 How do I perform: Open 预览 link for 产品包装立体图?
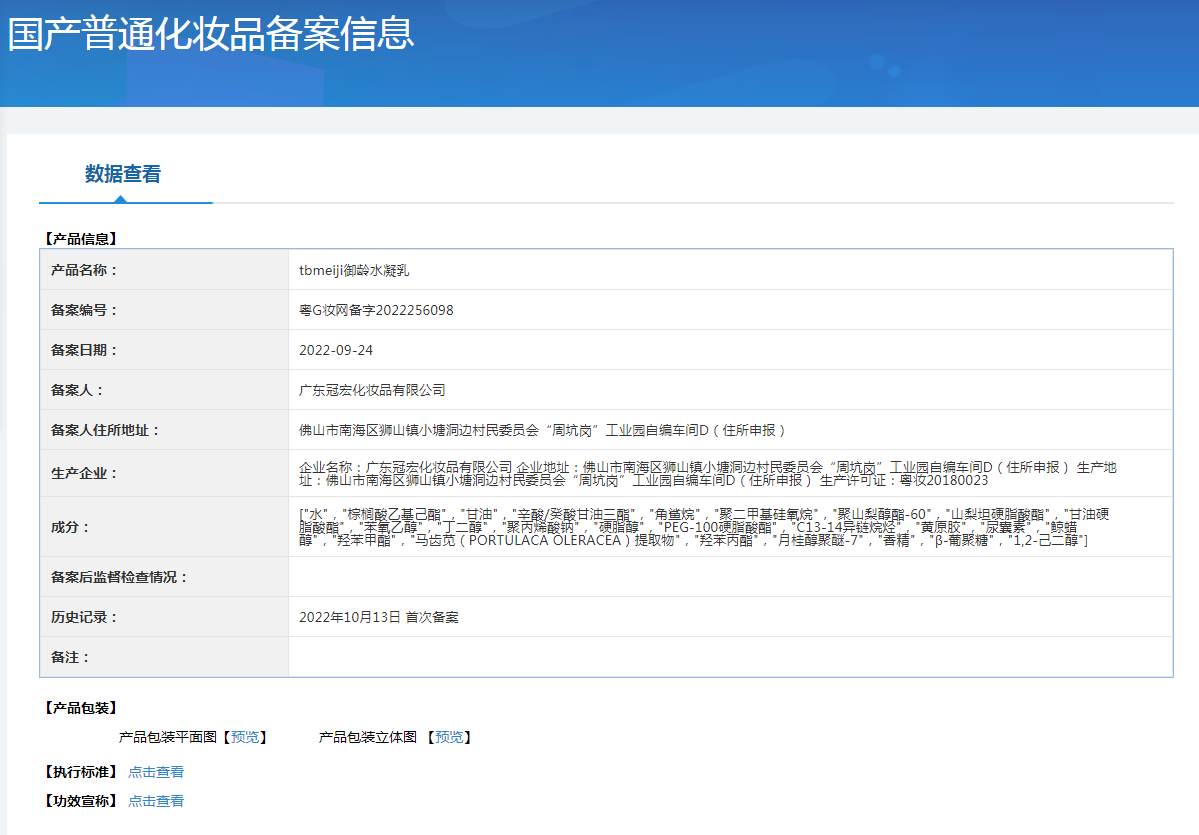pos(449,737)
